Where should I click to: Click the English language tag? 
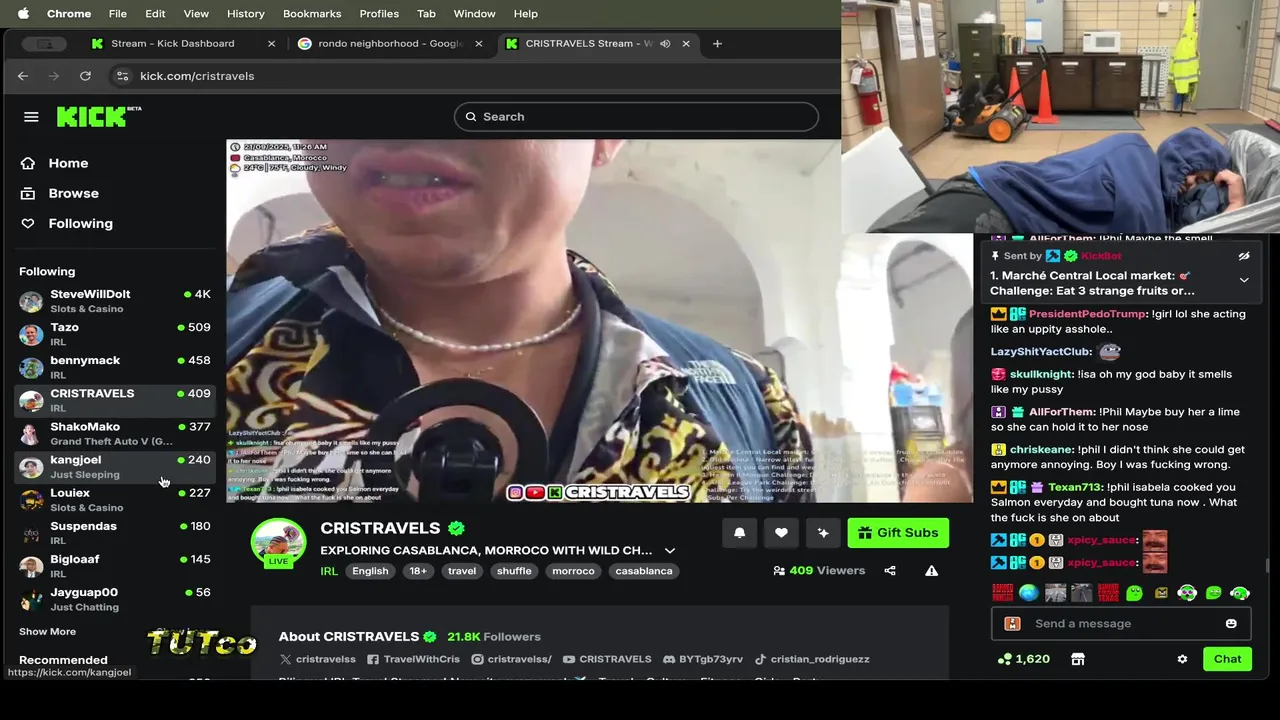[x=370, y=571]
